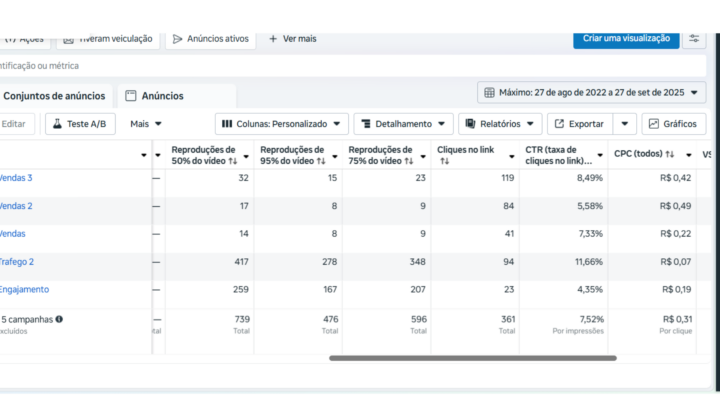This screenshot has height=405, width=720.
Task: Switch to the Anúncios tab
Action: 155,96
